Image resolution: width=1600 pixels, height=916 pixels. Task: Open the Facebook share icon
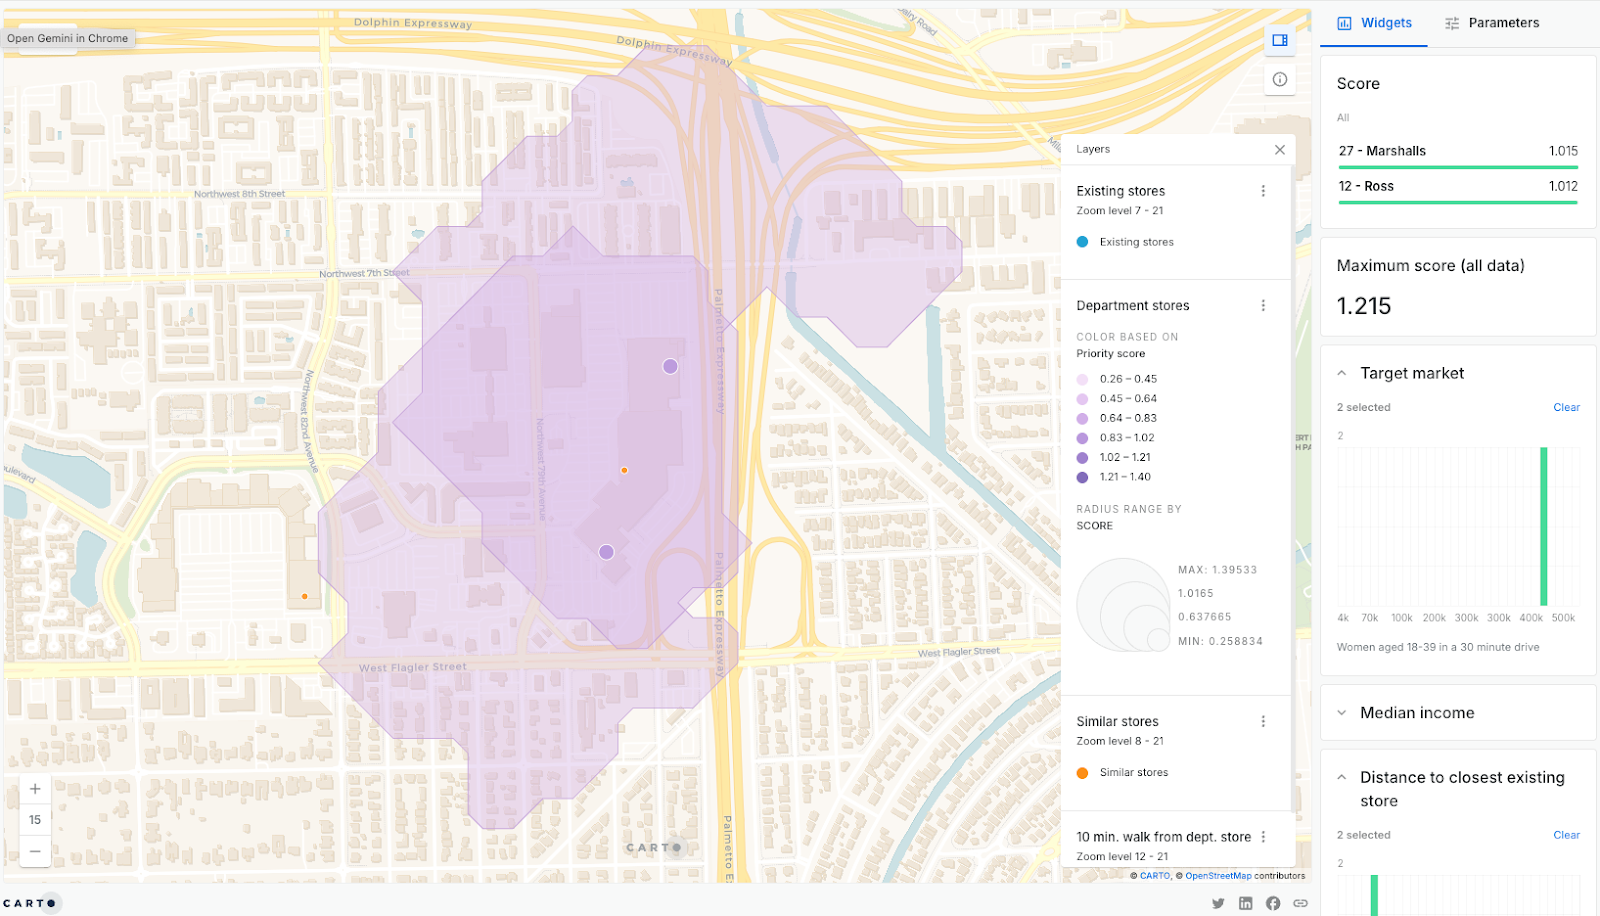(x=1273, y=903)
